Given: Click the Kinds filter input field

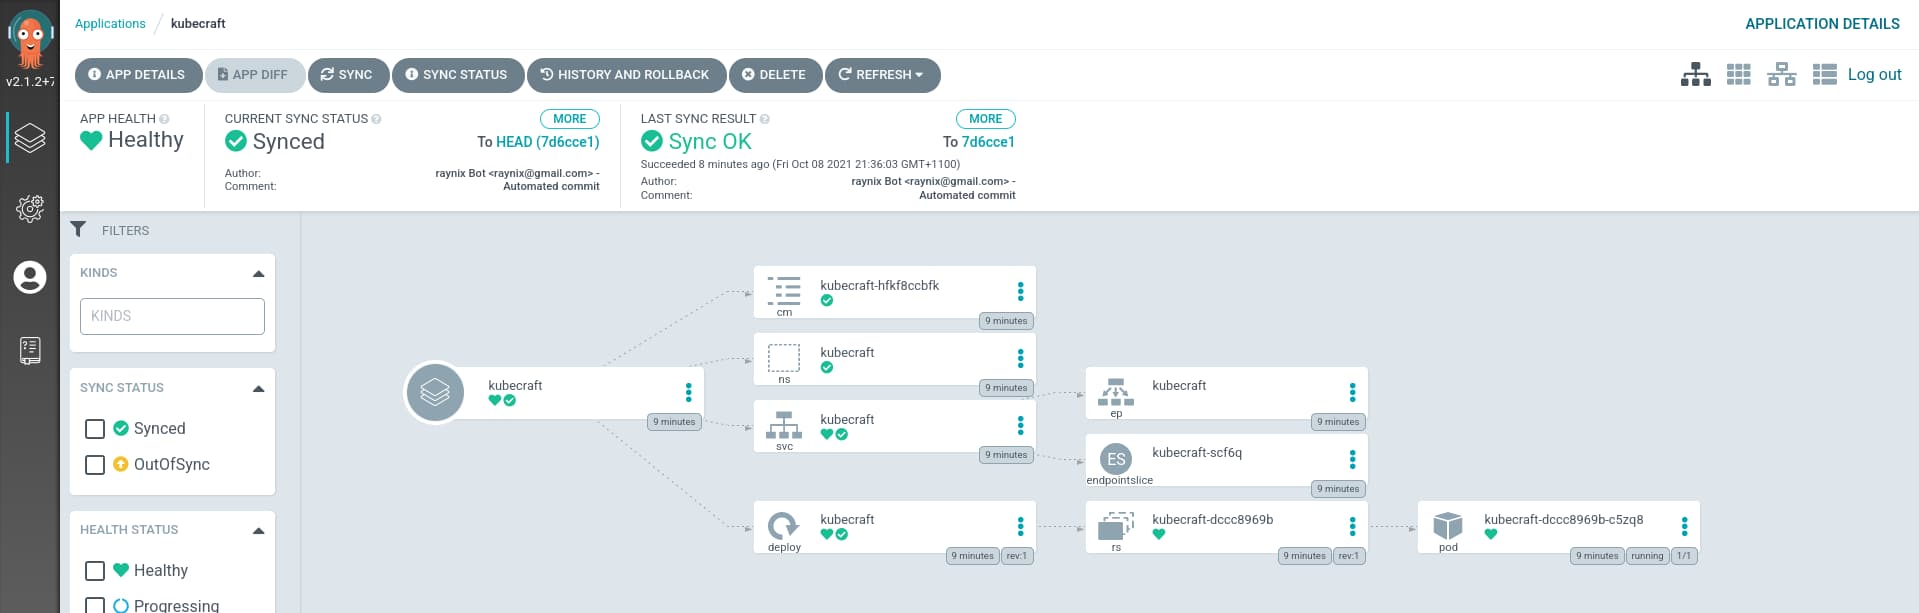Looking at the screenshot, I should [x=172, y=316].
